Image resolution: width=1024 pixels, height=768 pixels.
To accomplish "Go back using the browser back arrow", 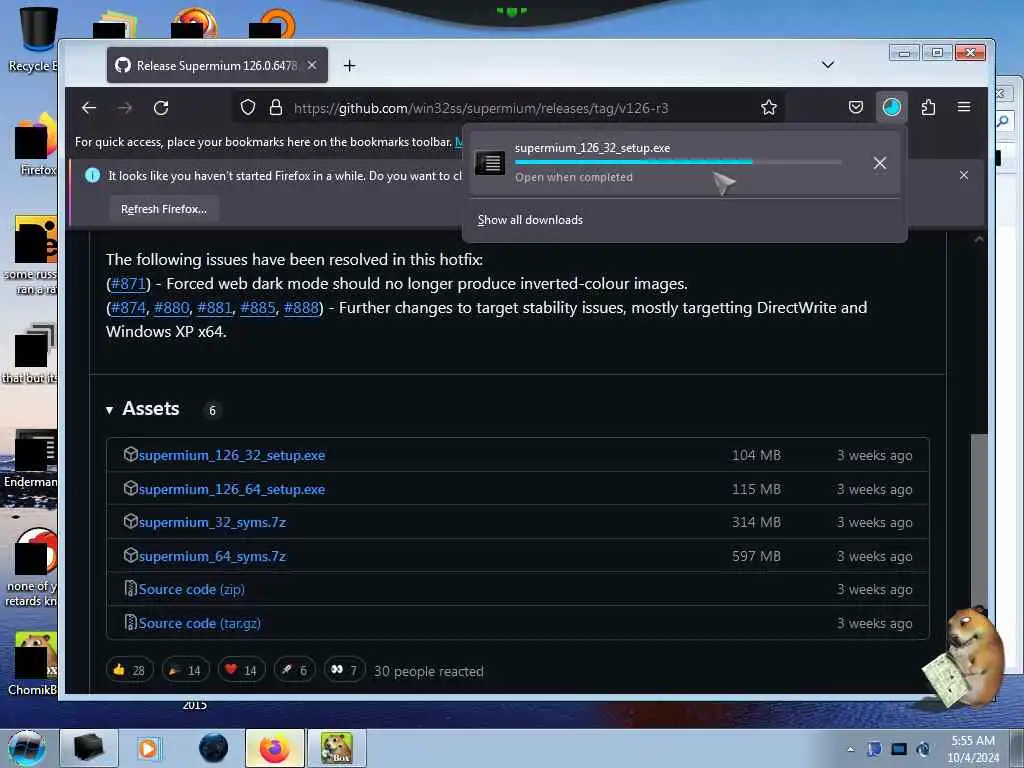I will pos(89,108).
